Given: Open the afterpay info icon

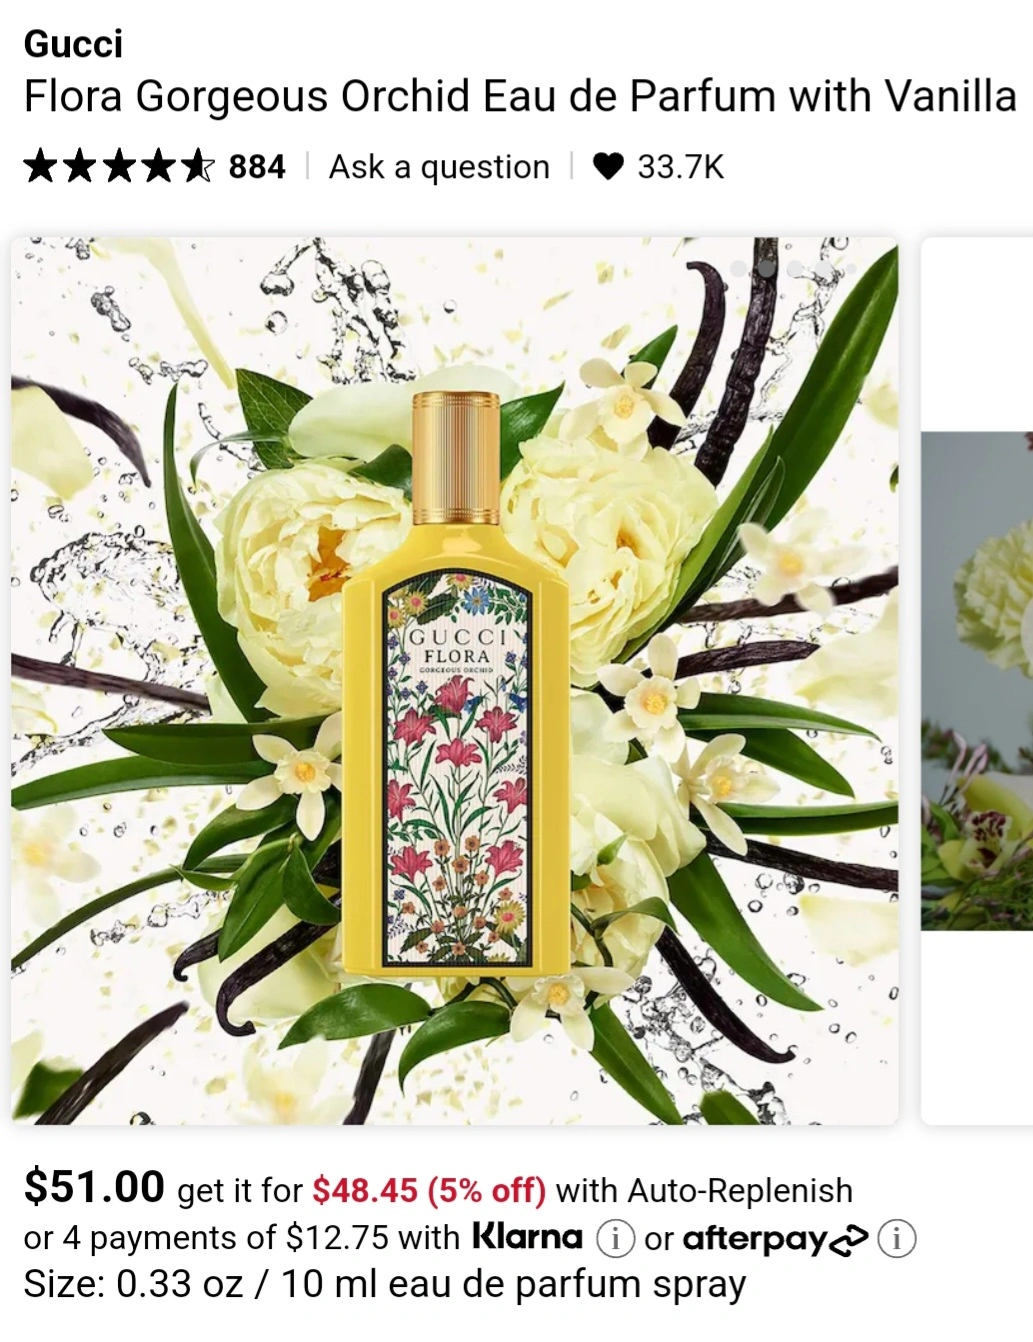Looking at the screenshot, I should pyautogui.click(x=897, y=1240).
